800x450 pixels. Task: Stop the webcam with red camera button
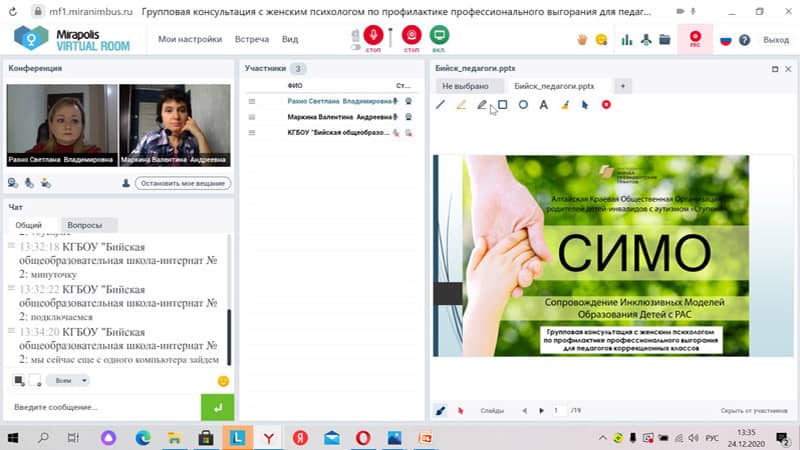(x=412, y=35)
